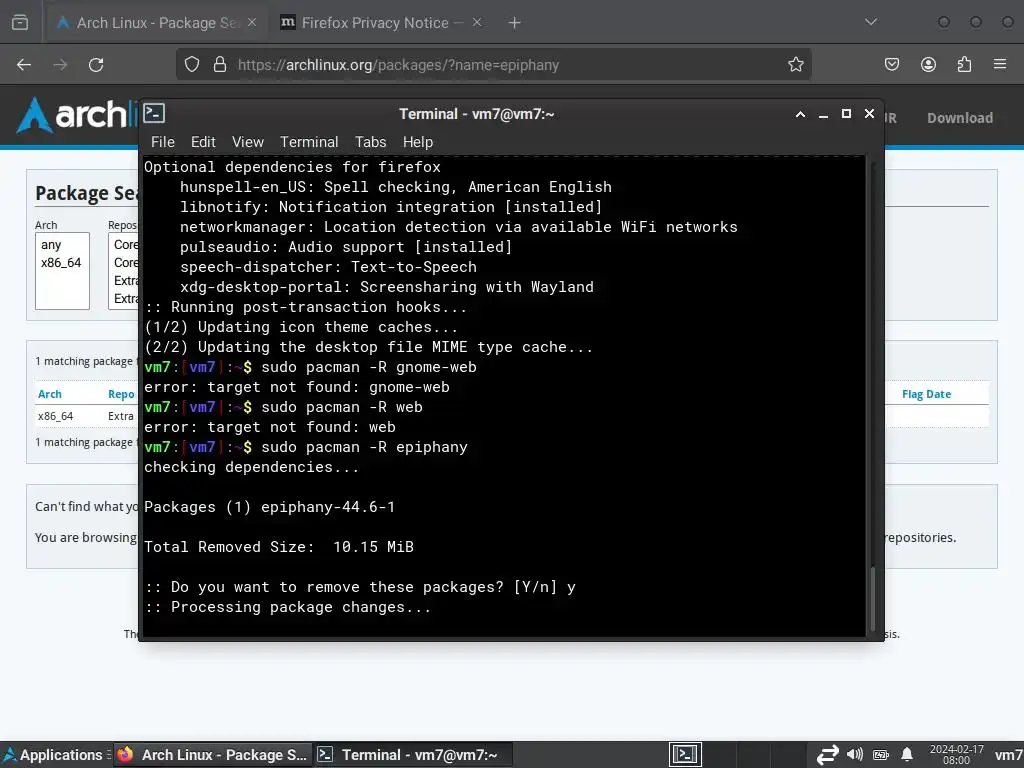
Task: Open the battery power tray icon
Action: pyautogui.click(x=880, y=755)
